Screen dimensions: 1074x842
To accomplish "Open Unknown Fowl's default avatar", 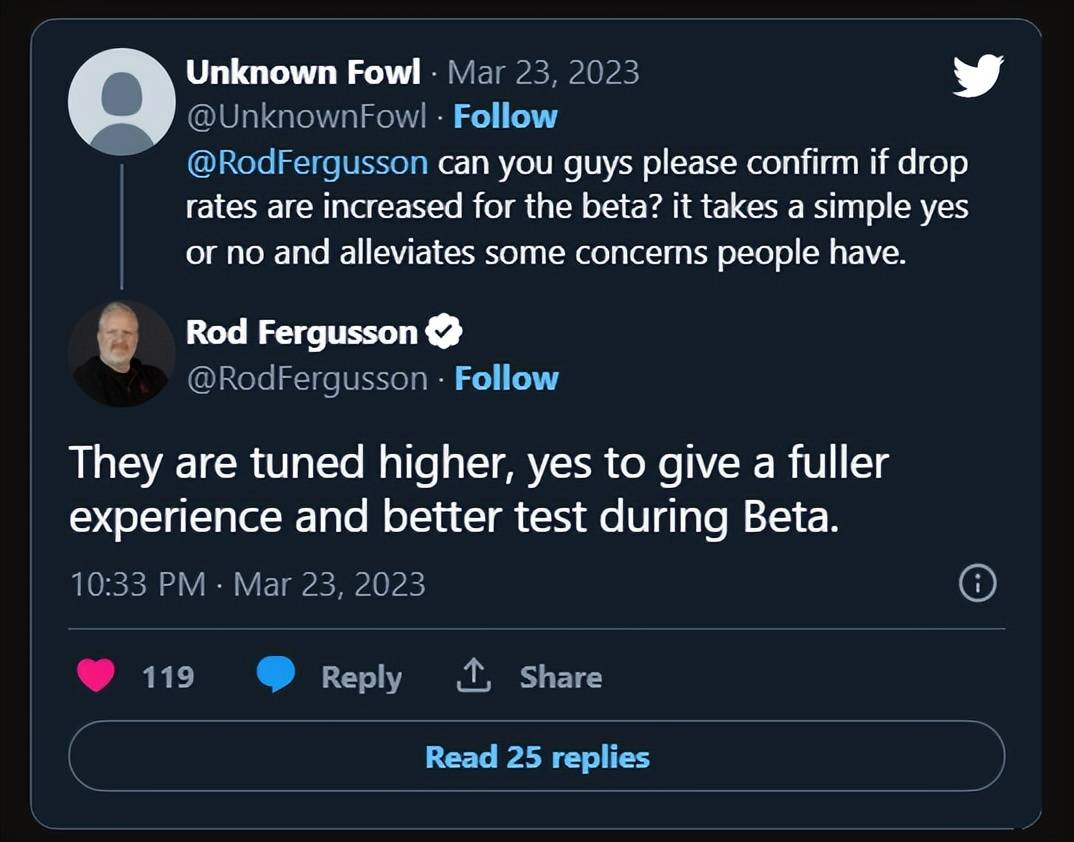I will coord(122,102).
